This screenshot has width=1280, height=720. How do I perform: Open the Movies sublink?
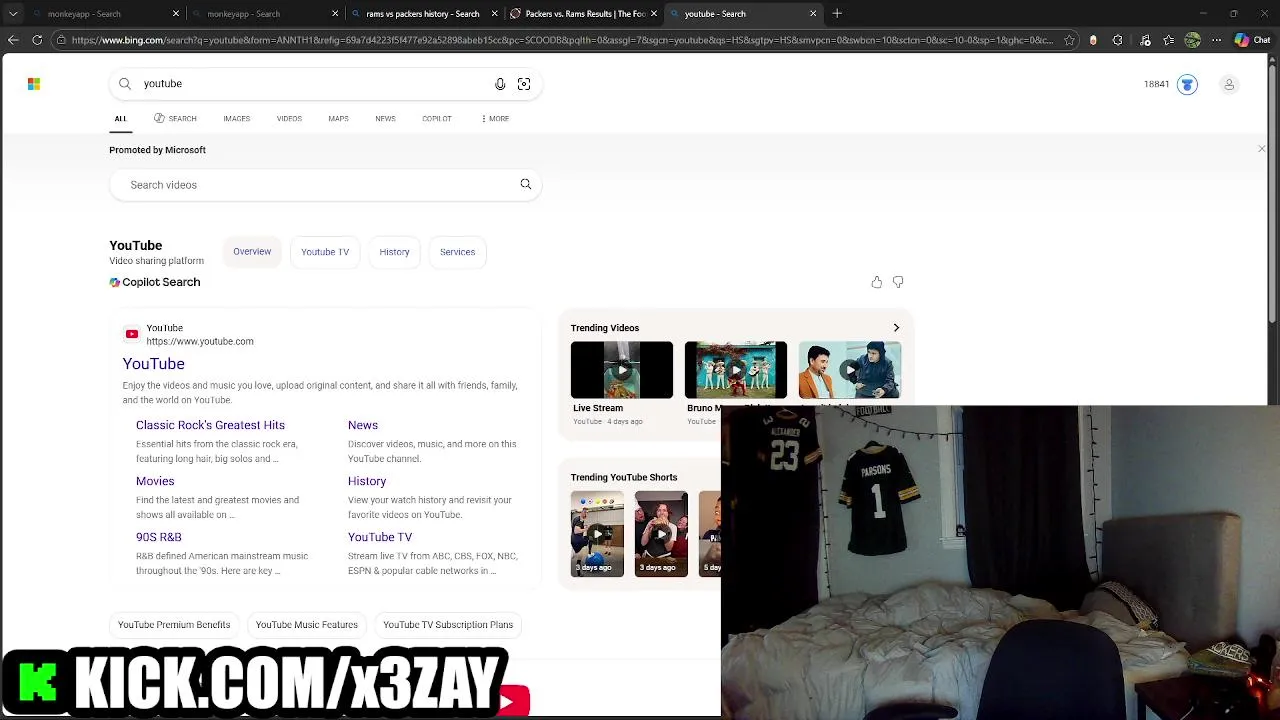(155, 481)
